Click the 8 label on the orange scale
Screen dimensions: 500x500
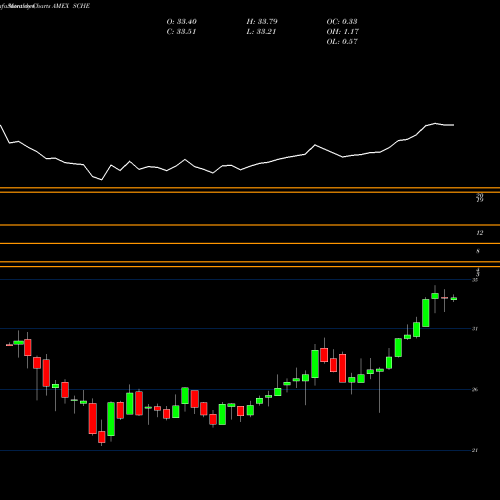coord(478,251)
